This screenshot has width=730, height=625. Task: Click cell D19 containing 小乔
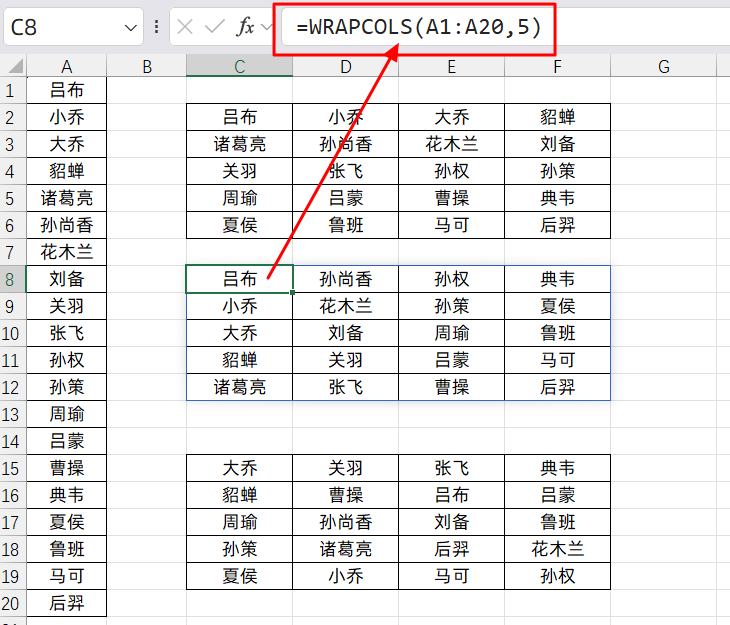pyautogui.click(x=345, y=577)
